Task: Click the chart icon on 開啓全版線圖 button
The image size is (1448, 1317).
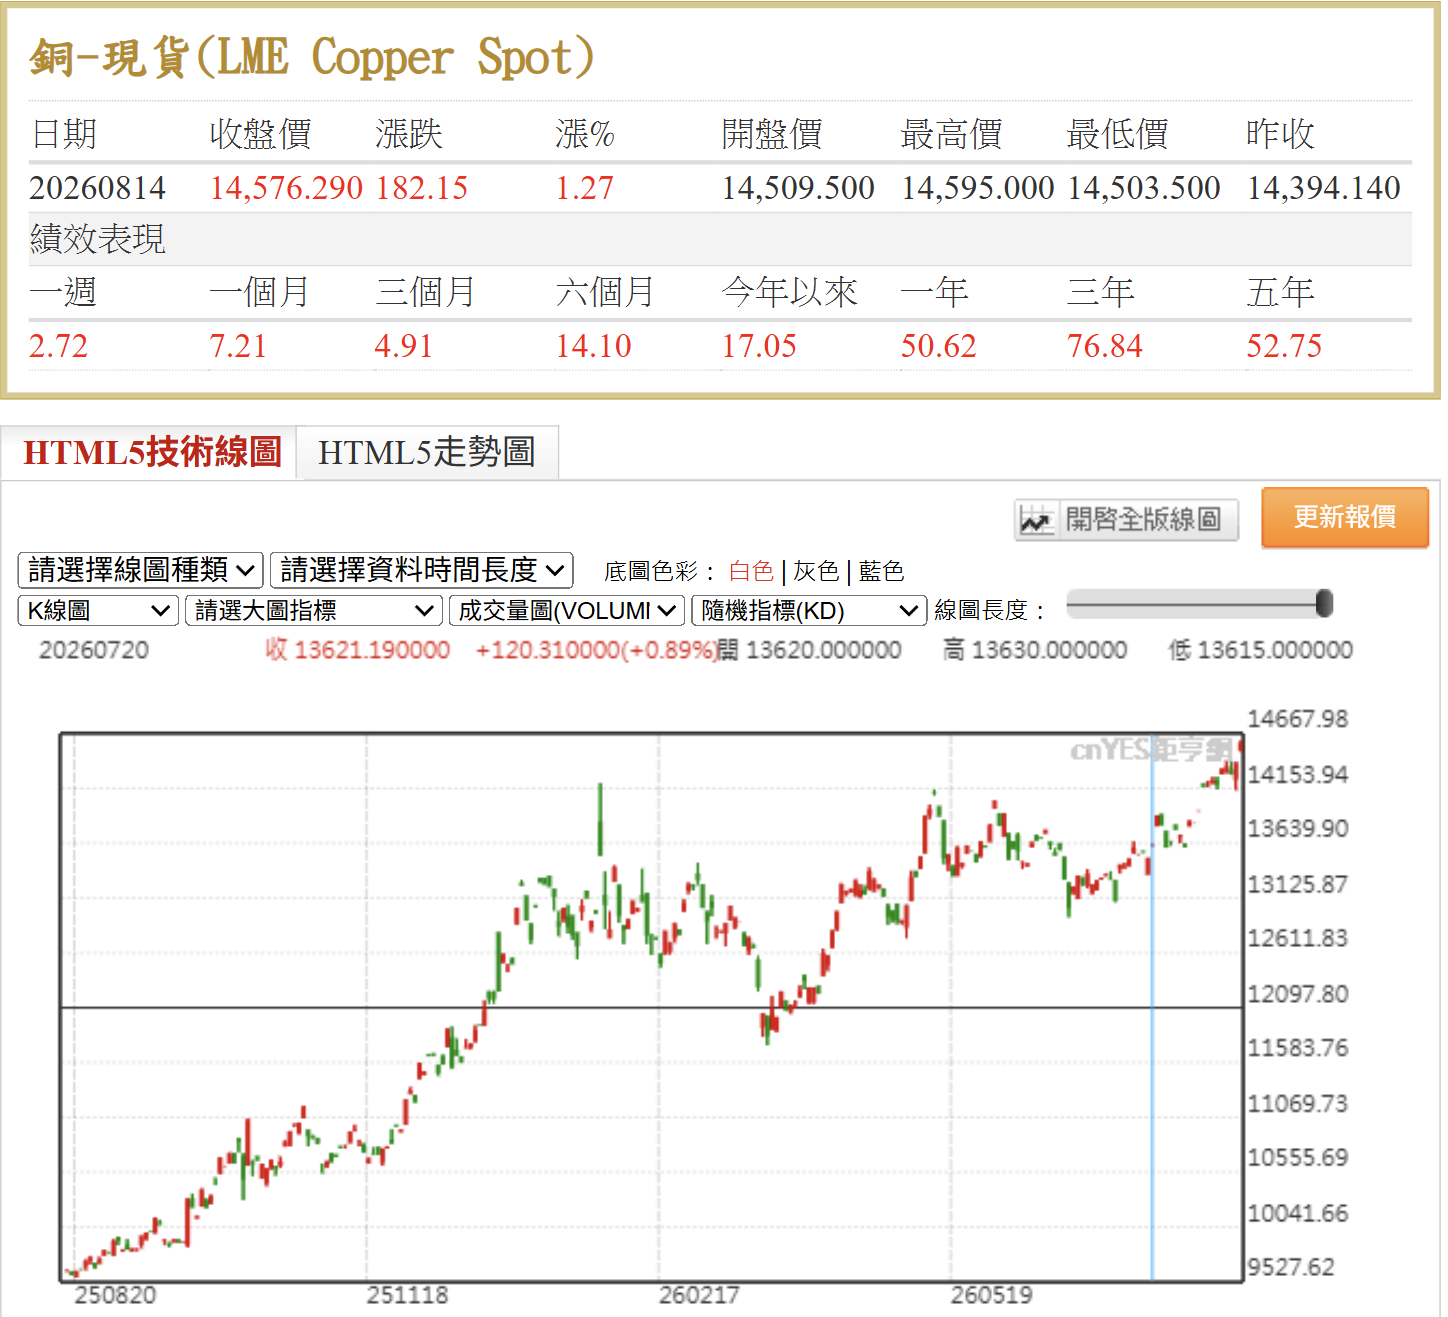Action: [x=1036, y=520]
